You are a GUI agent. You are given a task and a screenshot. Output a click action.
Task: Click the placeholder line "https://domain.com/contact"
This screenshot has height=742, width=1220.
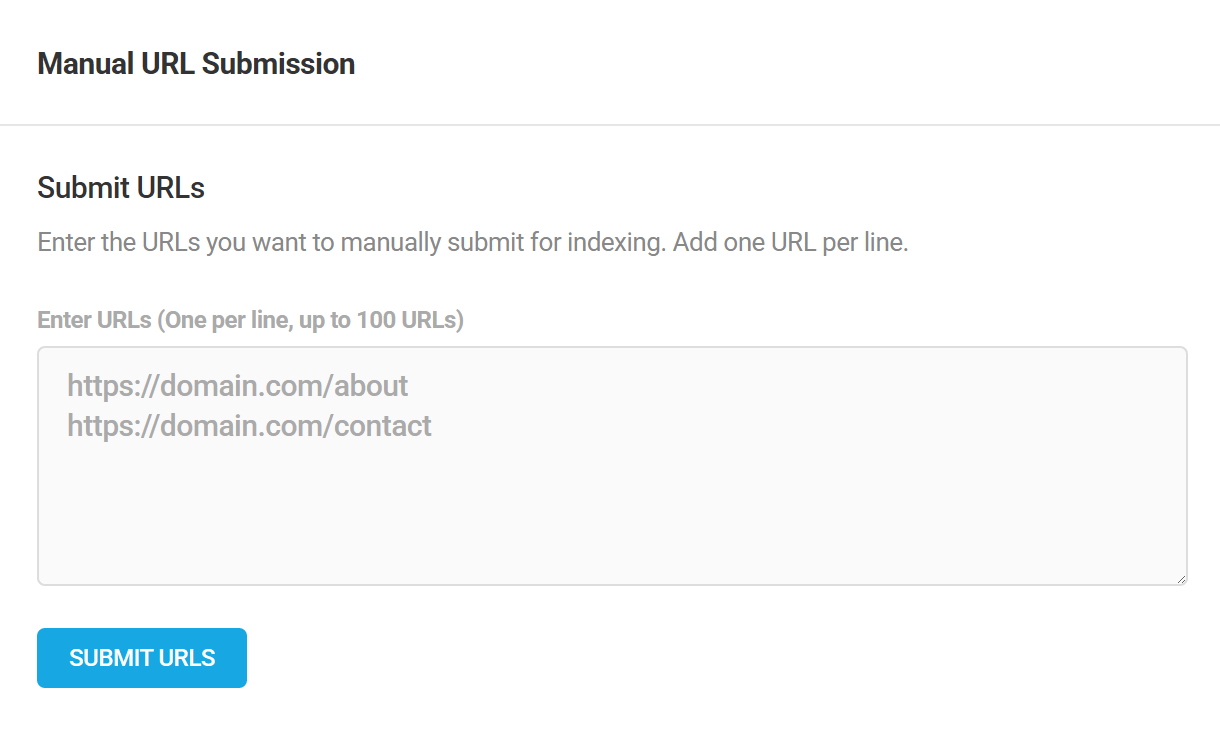[x=249, y=426]
